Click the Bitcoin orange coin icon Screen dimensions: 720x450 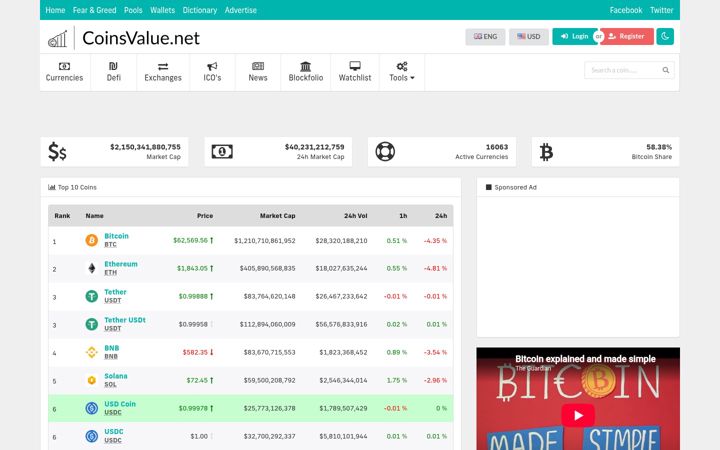pos(92,240)
